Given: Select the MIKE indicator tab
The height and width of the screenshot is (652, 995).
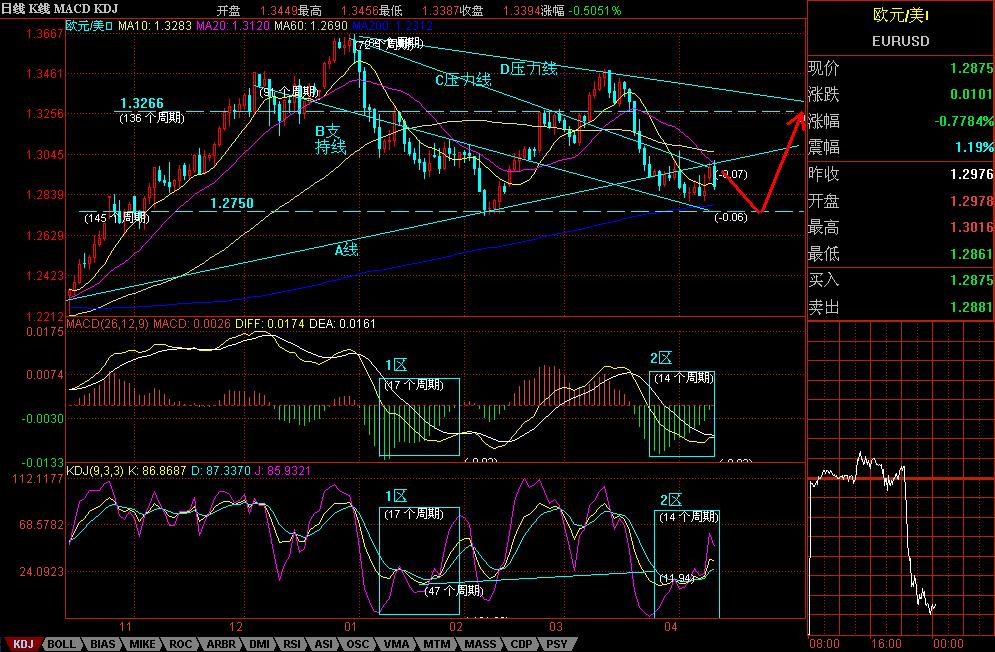Looking at the screenshot, I should (x=142, y=644).
